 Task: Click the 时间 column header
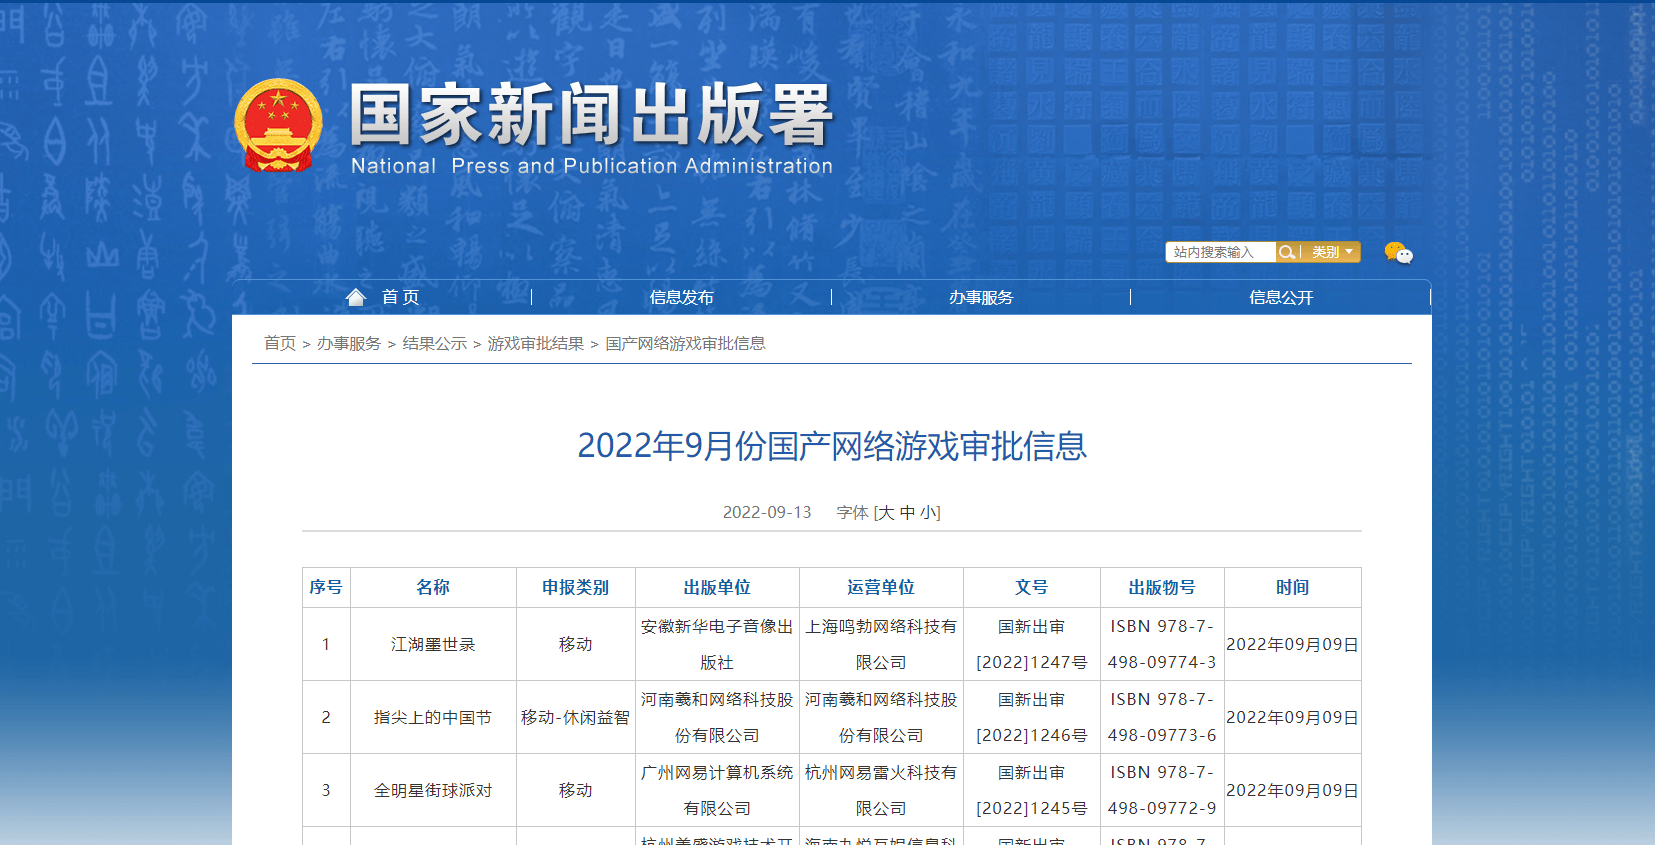[x=1292, y=587]
